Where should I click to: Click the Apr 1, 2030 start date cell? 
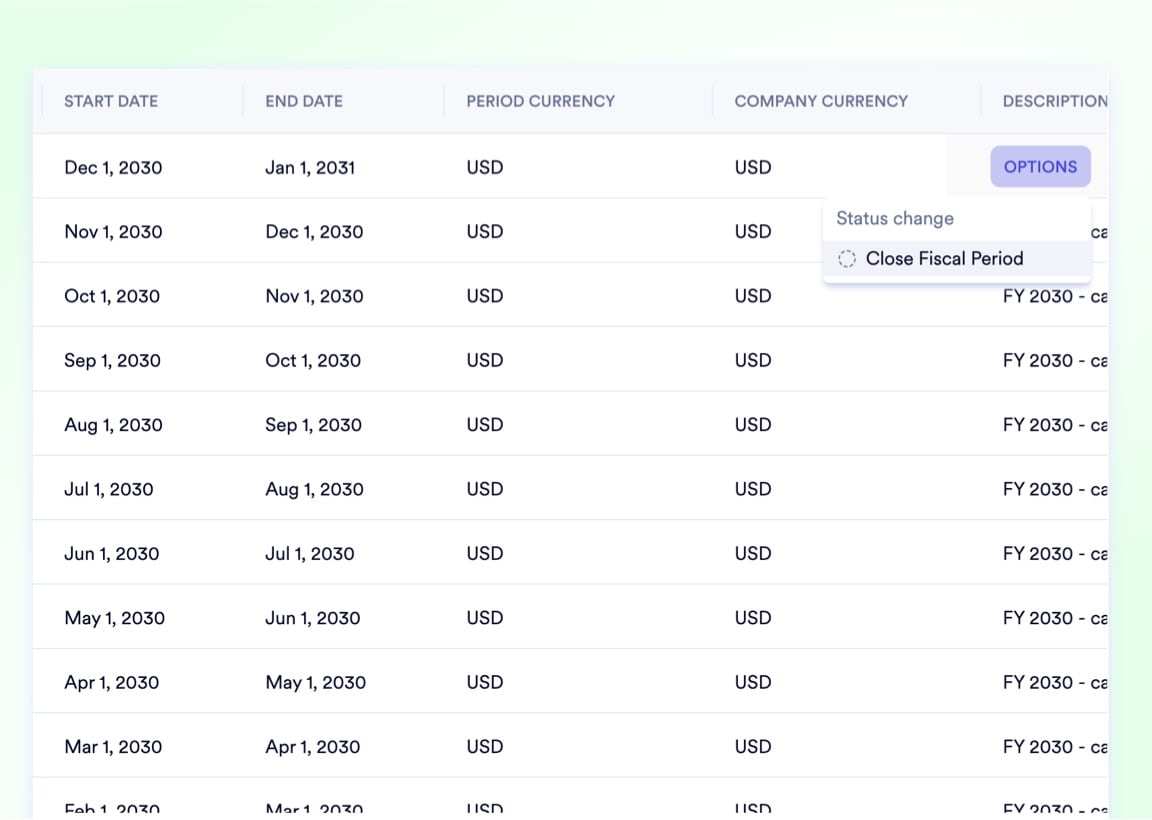pyautogui.click(x=112, y=683)
